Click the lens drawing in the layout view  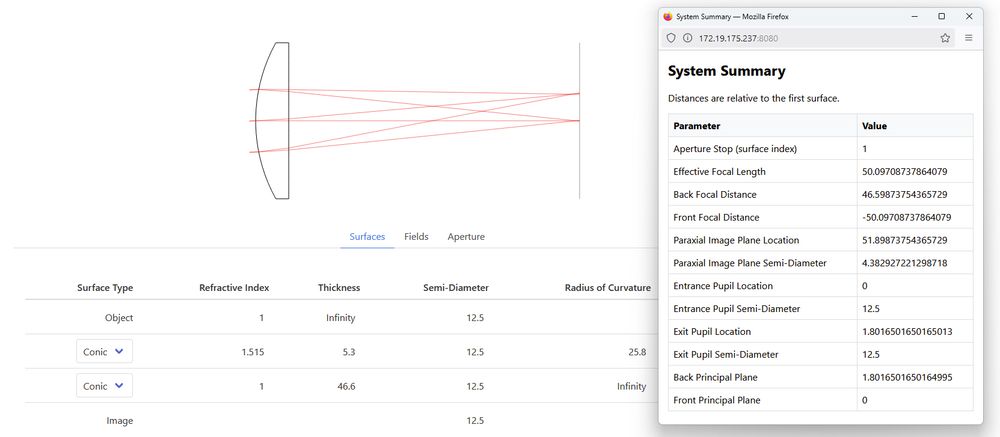click(272, 121)
